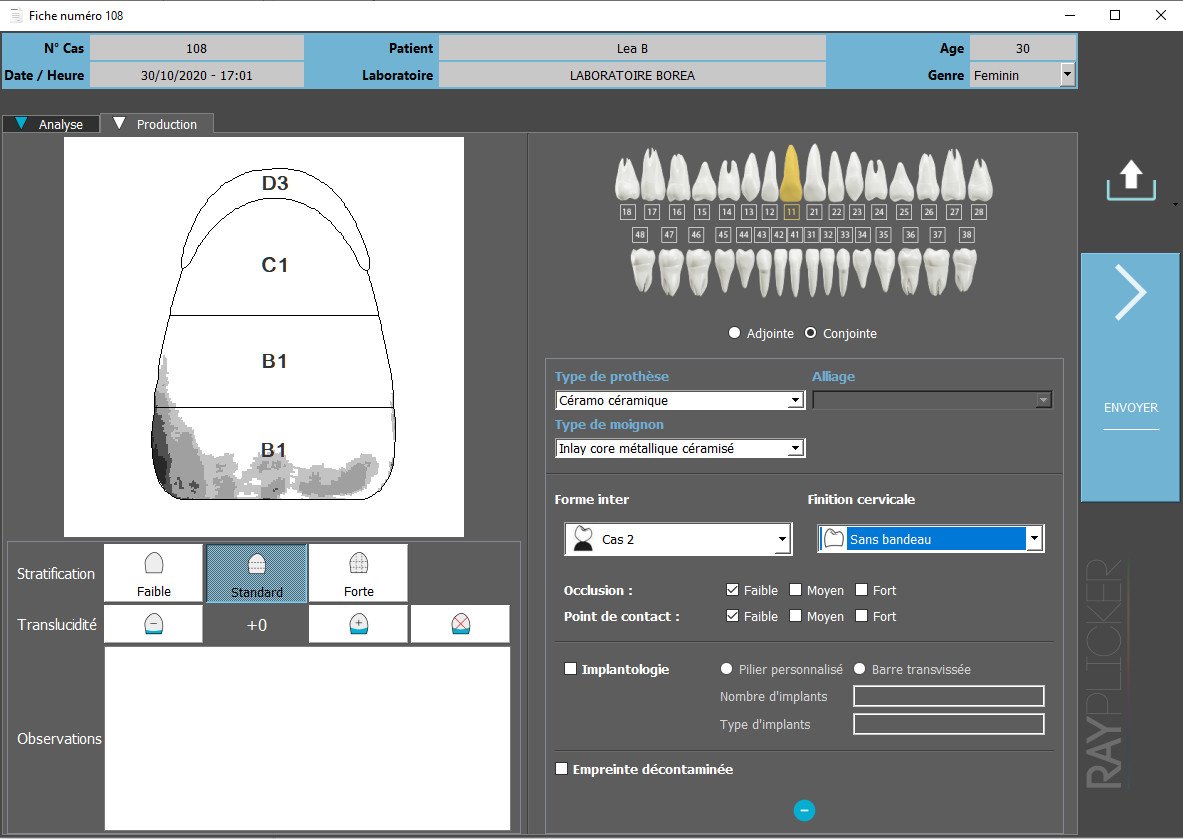
Task: Select the Forte stratification icon
Action: tap(358, 573)
